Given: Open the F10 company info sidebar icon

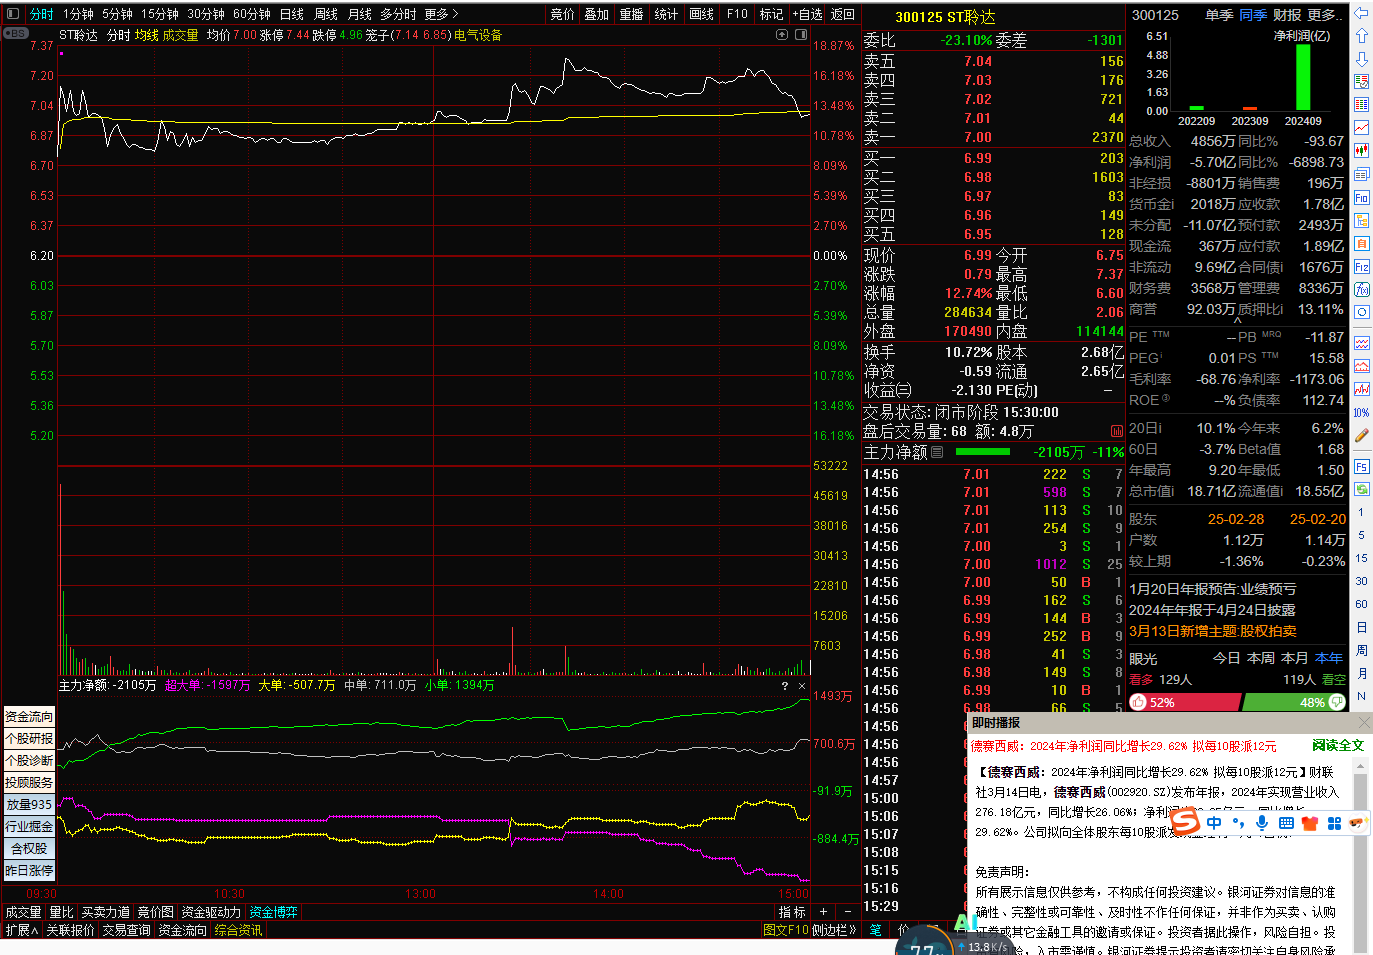Looking at the screenshot, I should click(x=1361, y=198).
